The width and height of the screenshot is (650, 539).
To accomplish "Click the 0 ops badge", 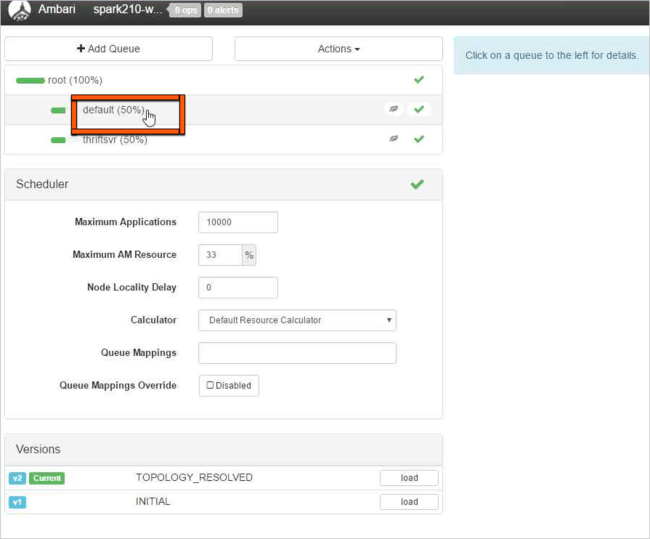I will pos(185,10).
